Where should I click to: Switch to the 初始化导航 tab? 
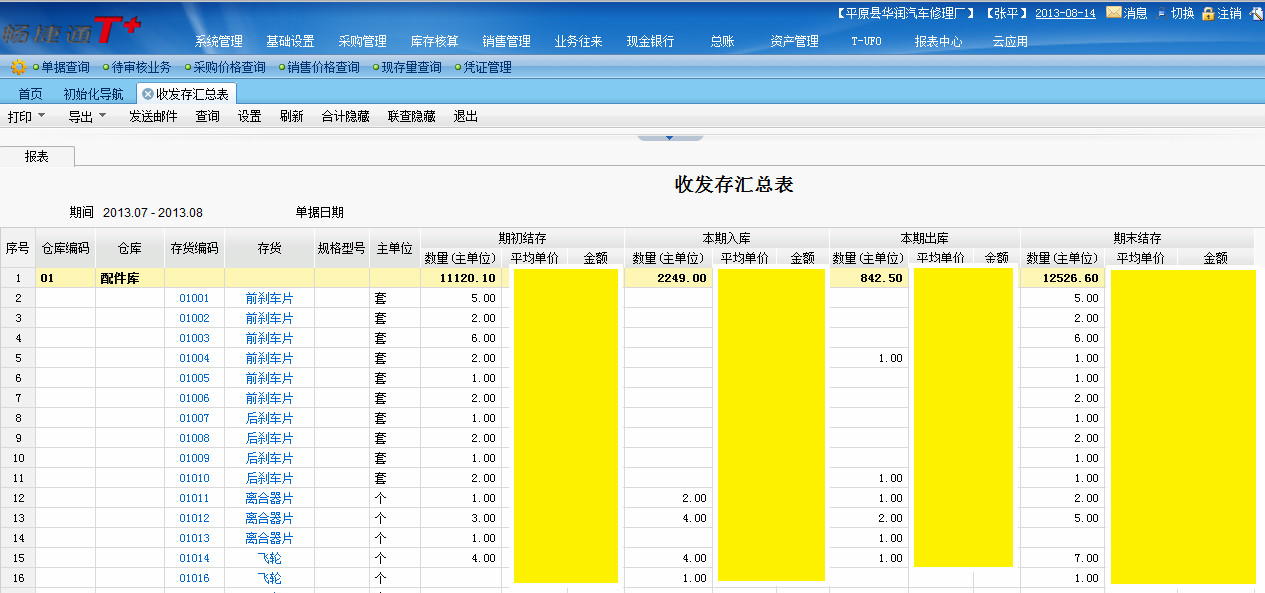[x=93, y=94]
